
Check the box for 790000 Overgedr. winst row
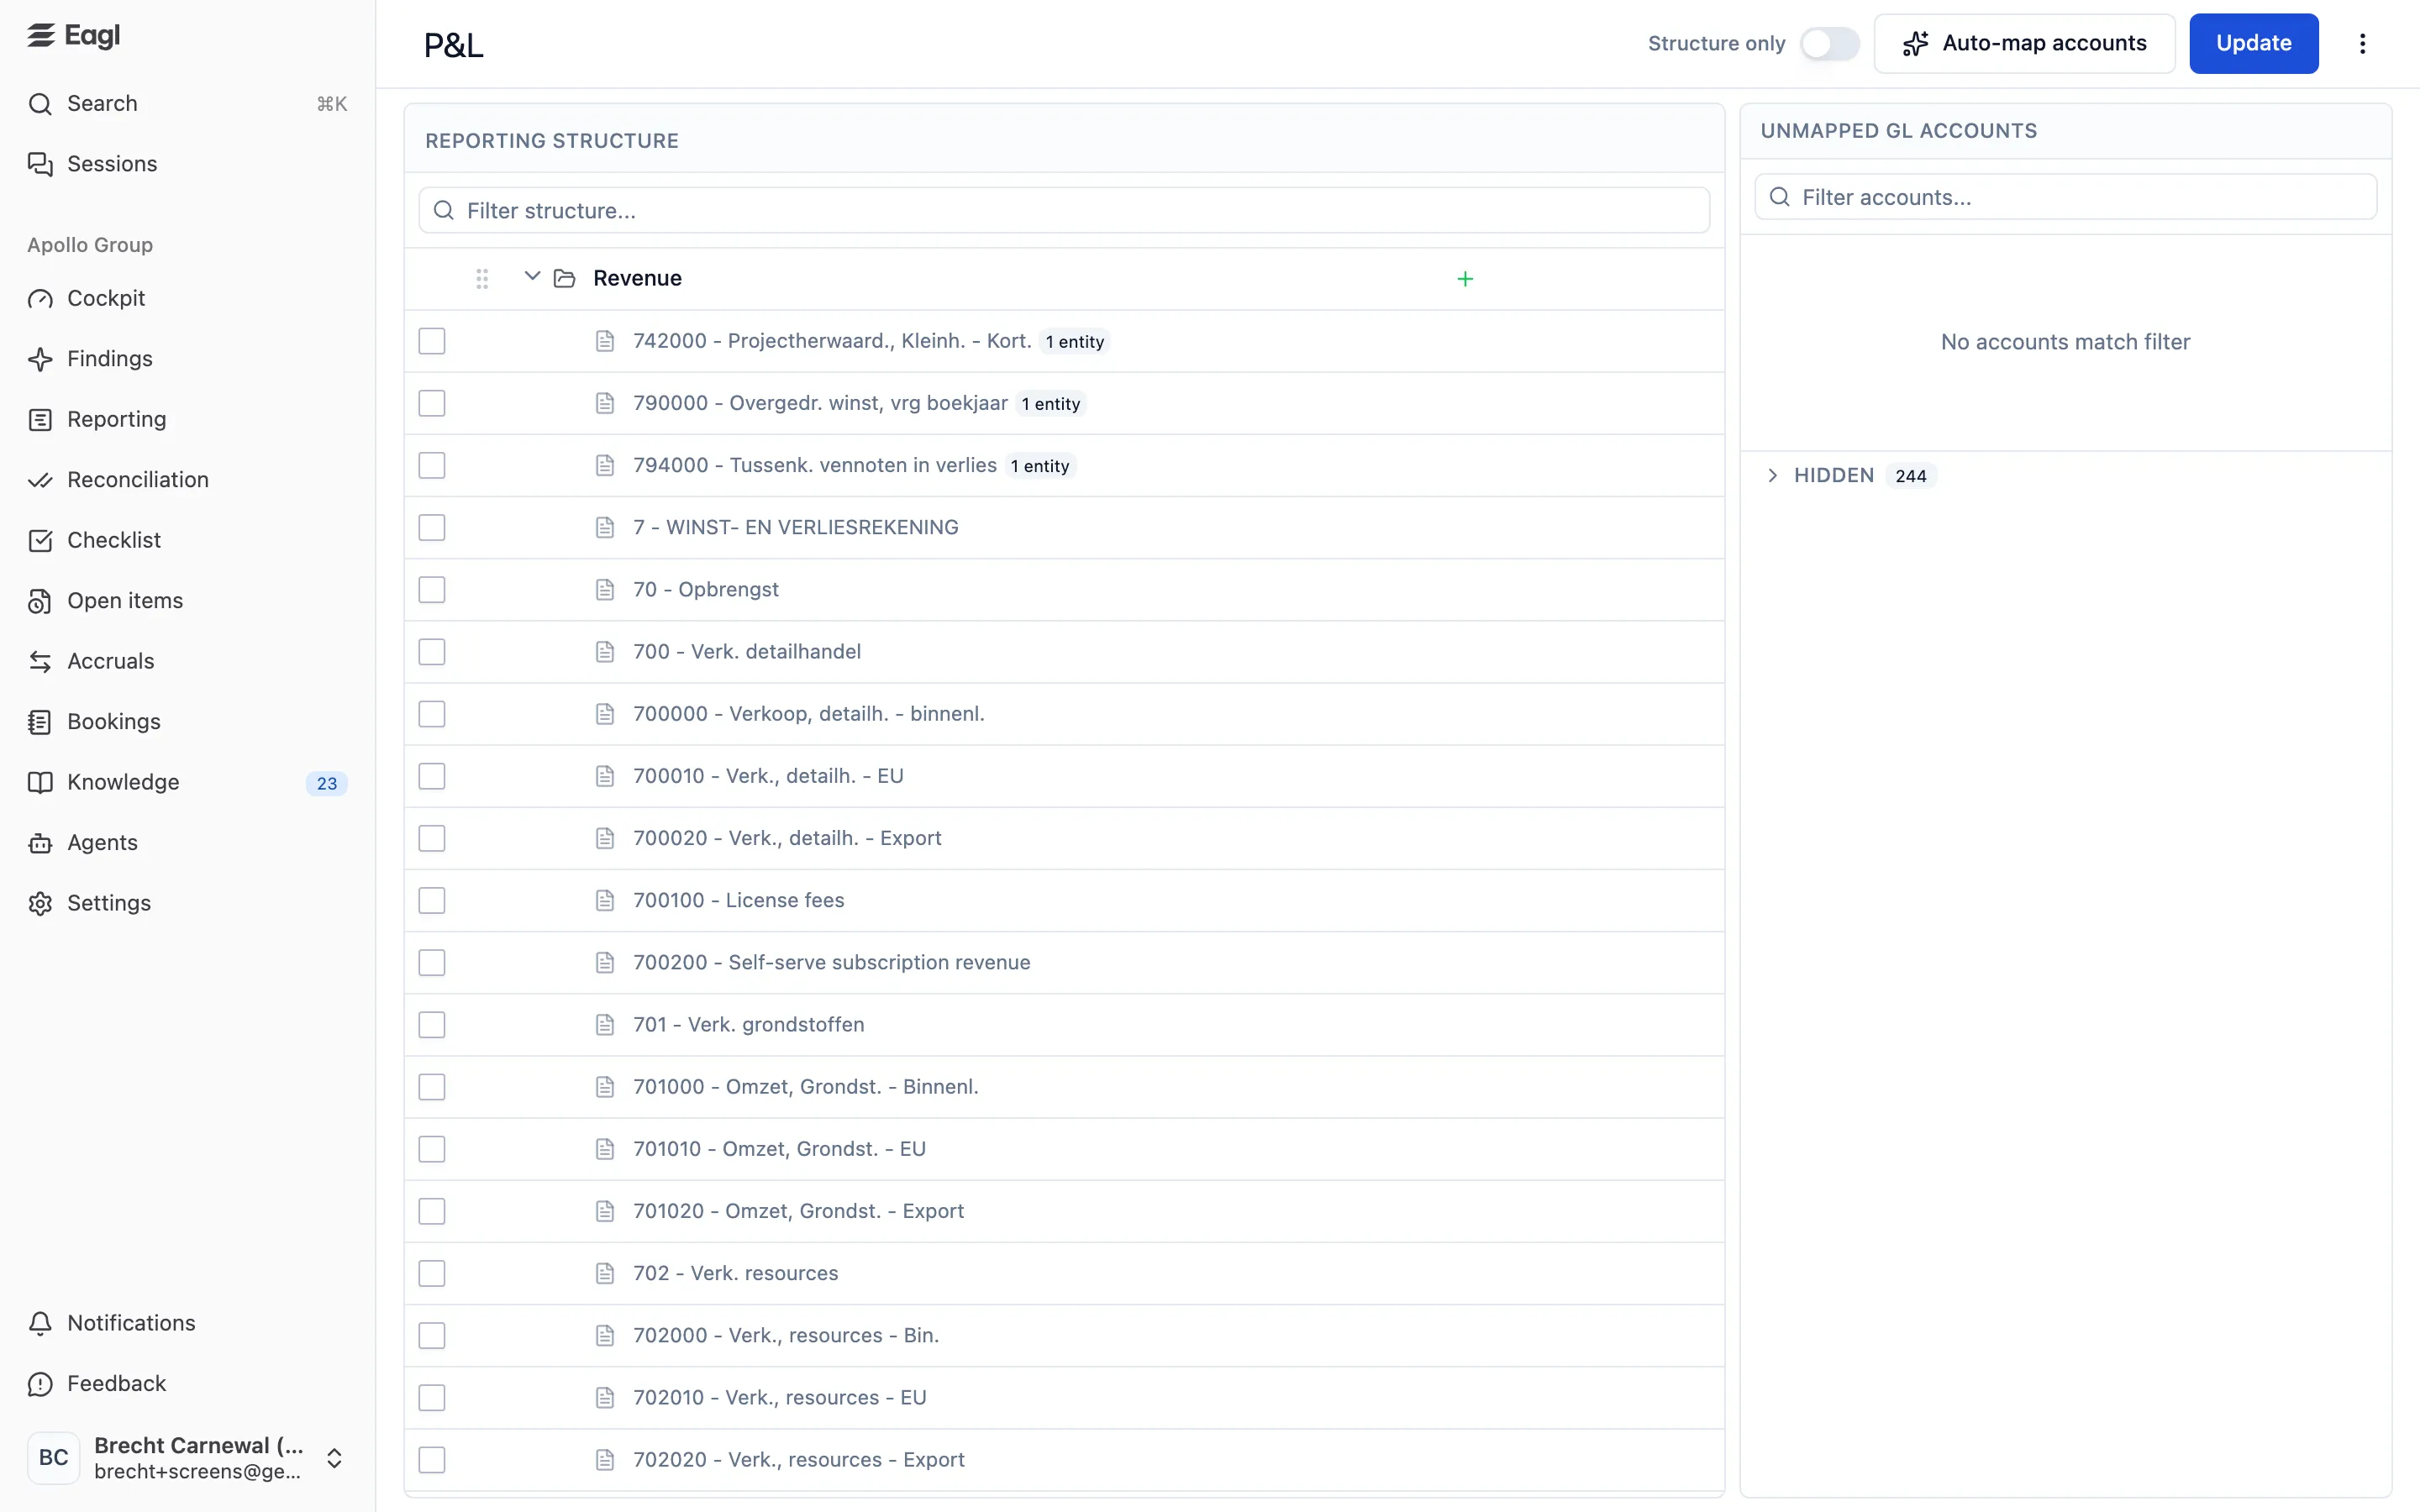point(432,403)
